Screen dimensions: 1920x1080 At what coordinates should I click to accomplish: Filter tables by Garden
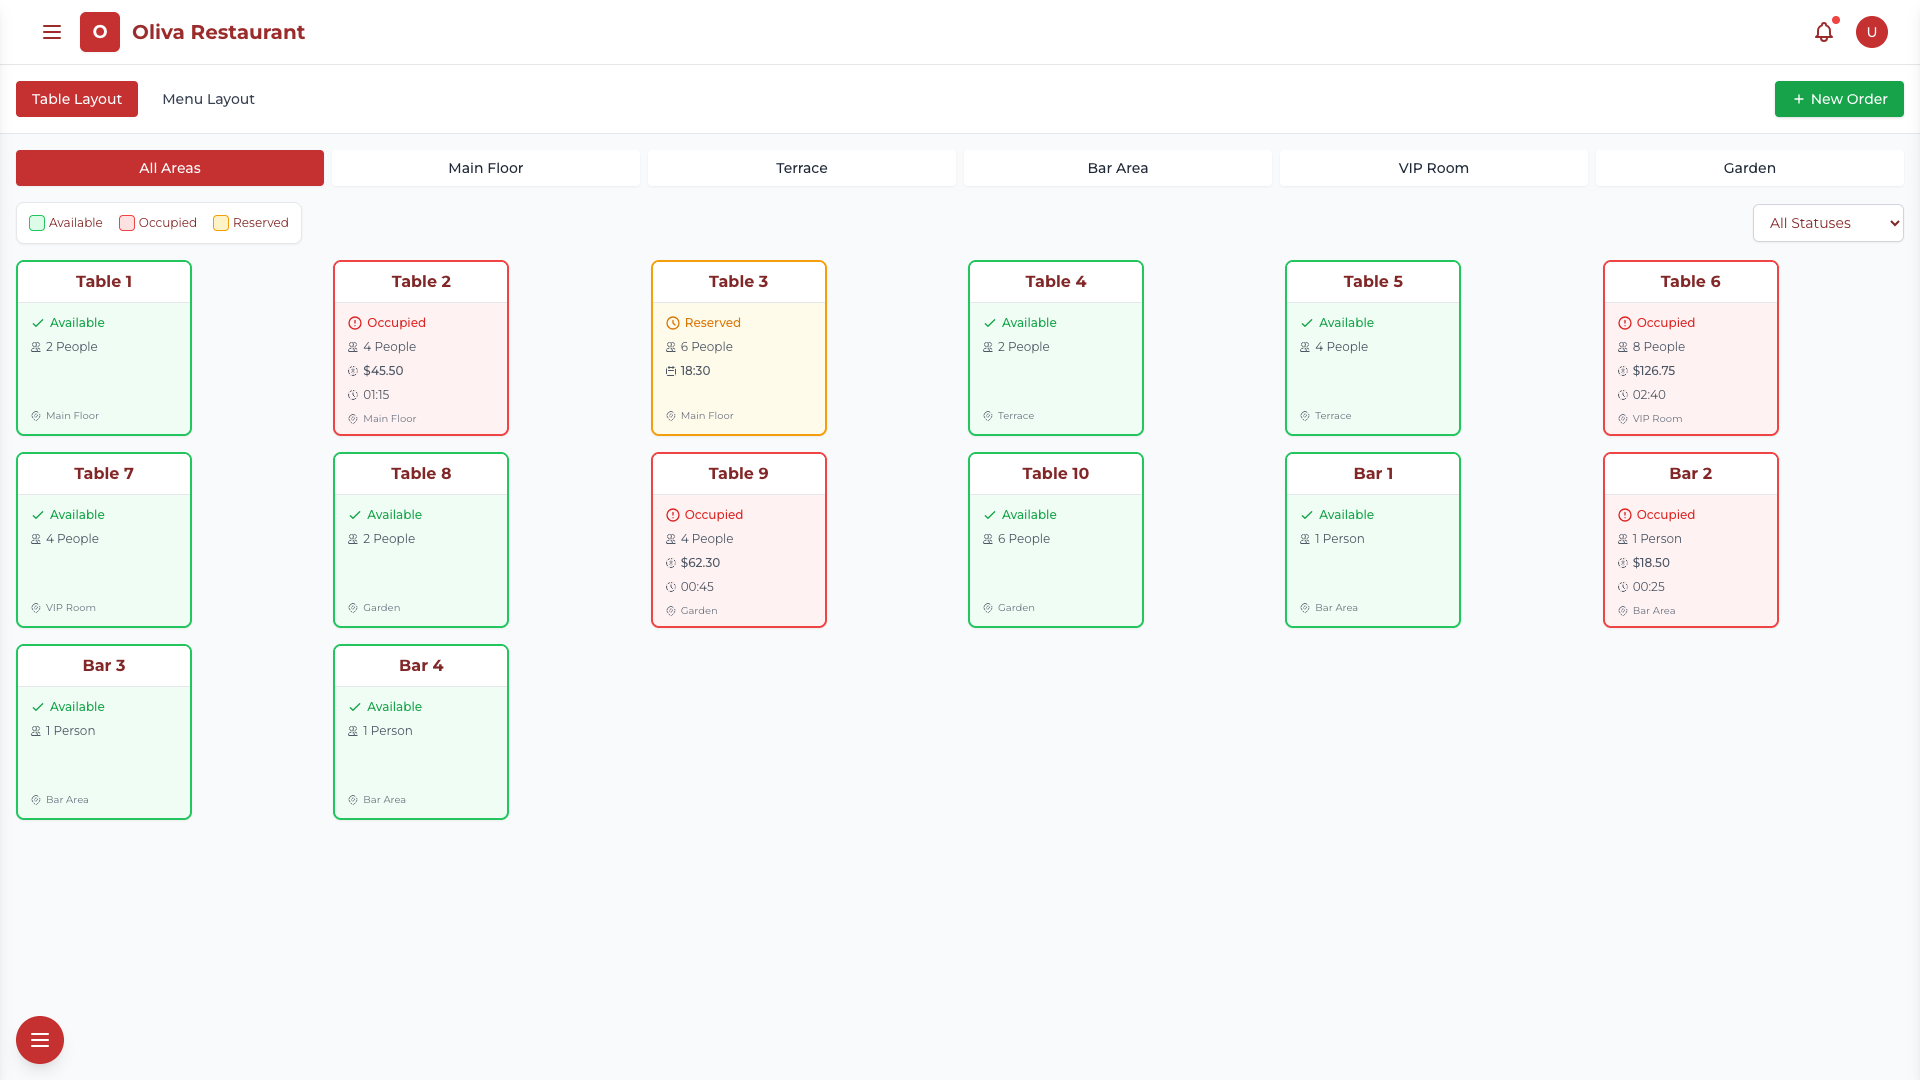point(1750,168)
